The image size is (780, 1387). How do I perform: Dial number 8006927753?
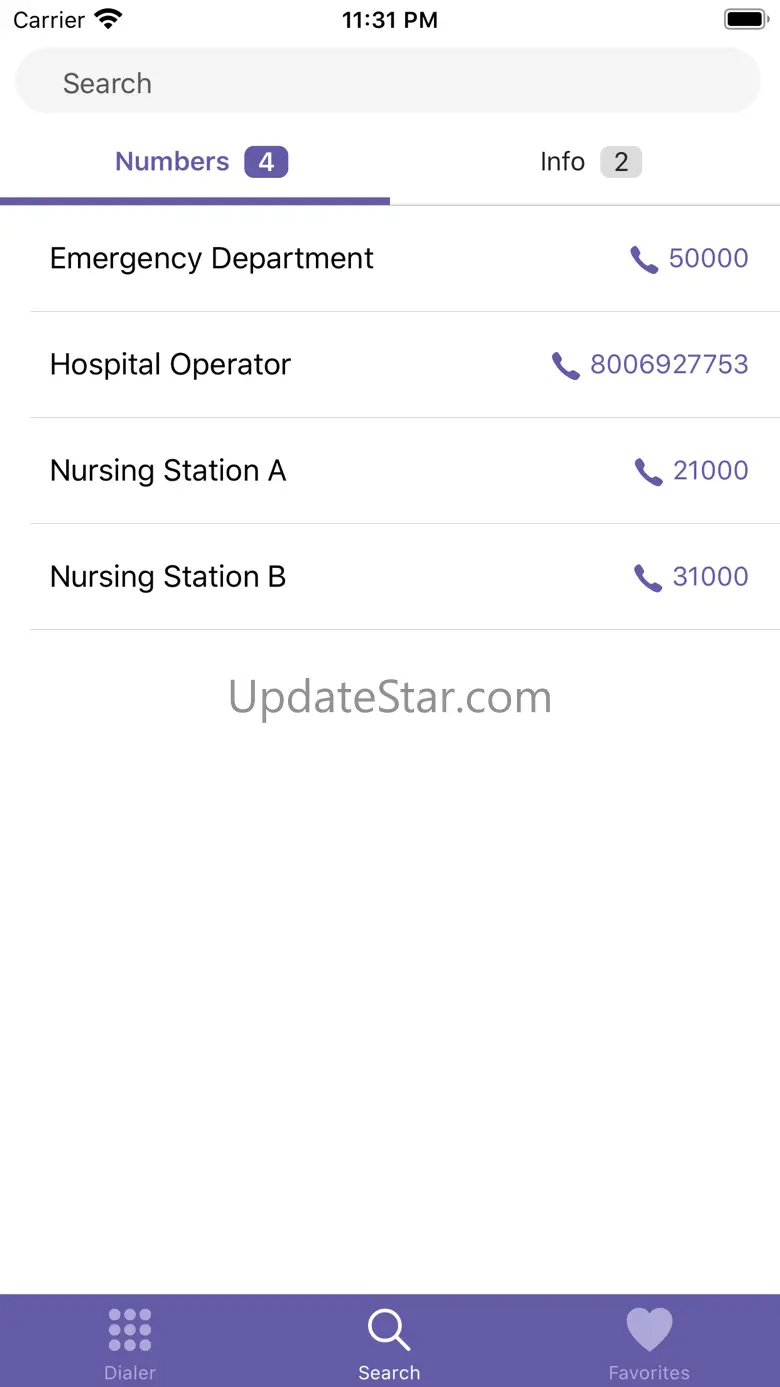tap(669, 364)
